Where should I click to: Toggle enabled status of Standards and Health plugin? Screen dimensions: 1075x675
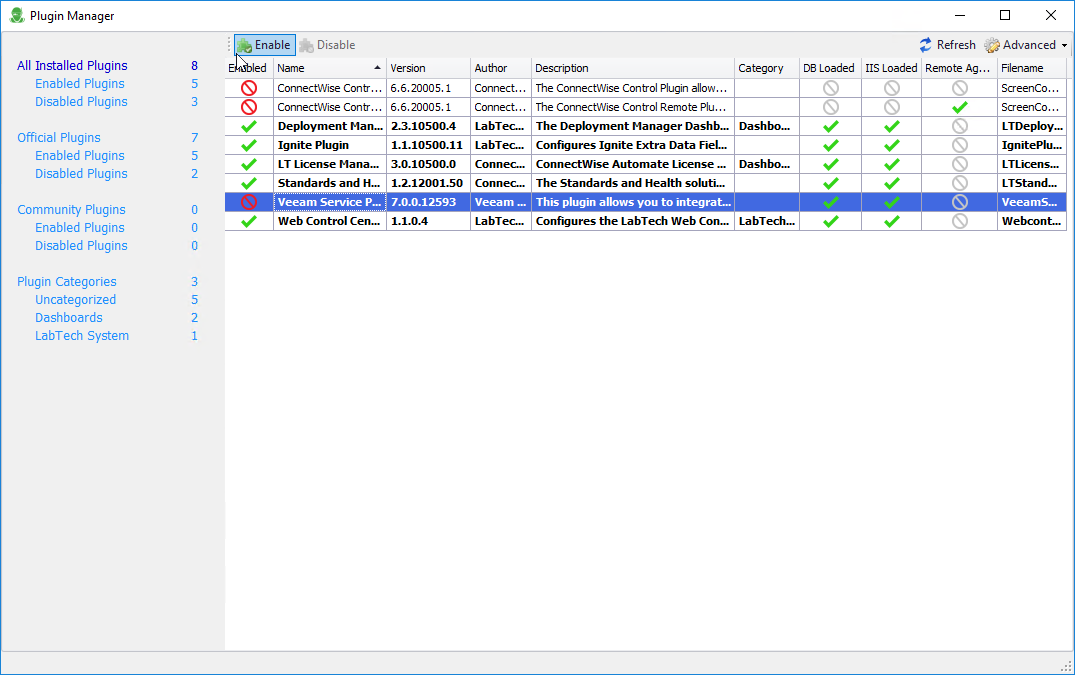point(247,183)
